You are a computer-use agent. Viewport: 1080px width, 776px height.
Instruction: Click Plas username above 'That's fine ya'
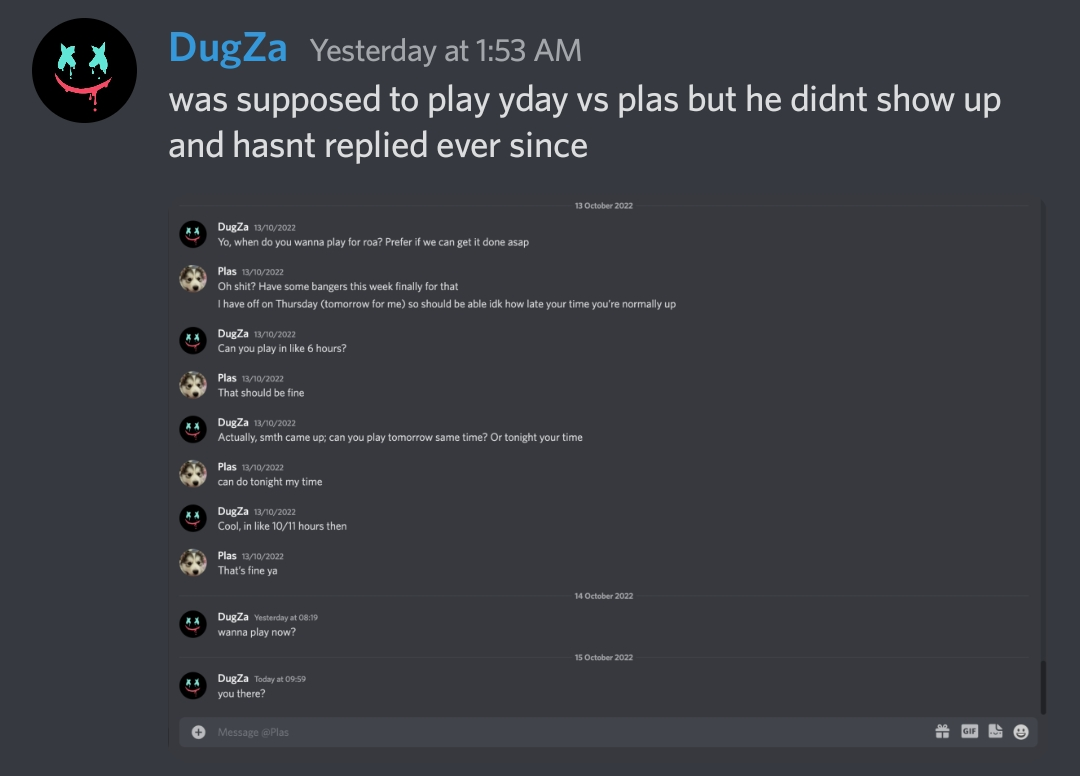point(227,556)
